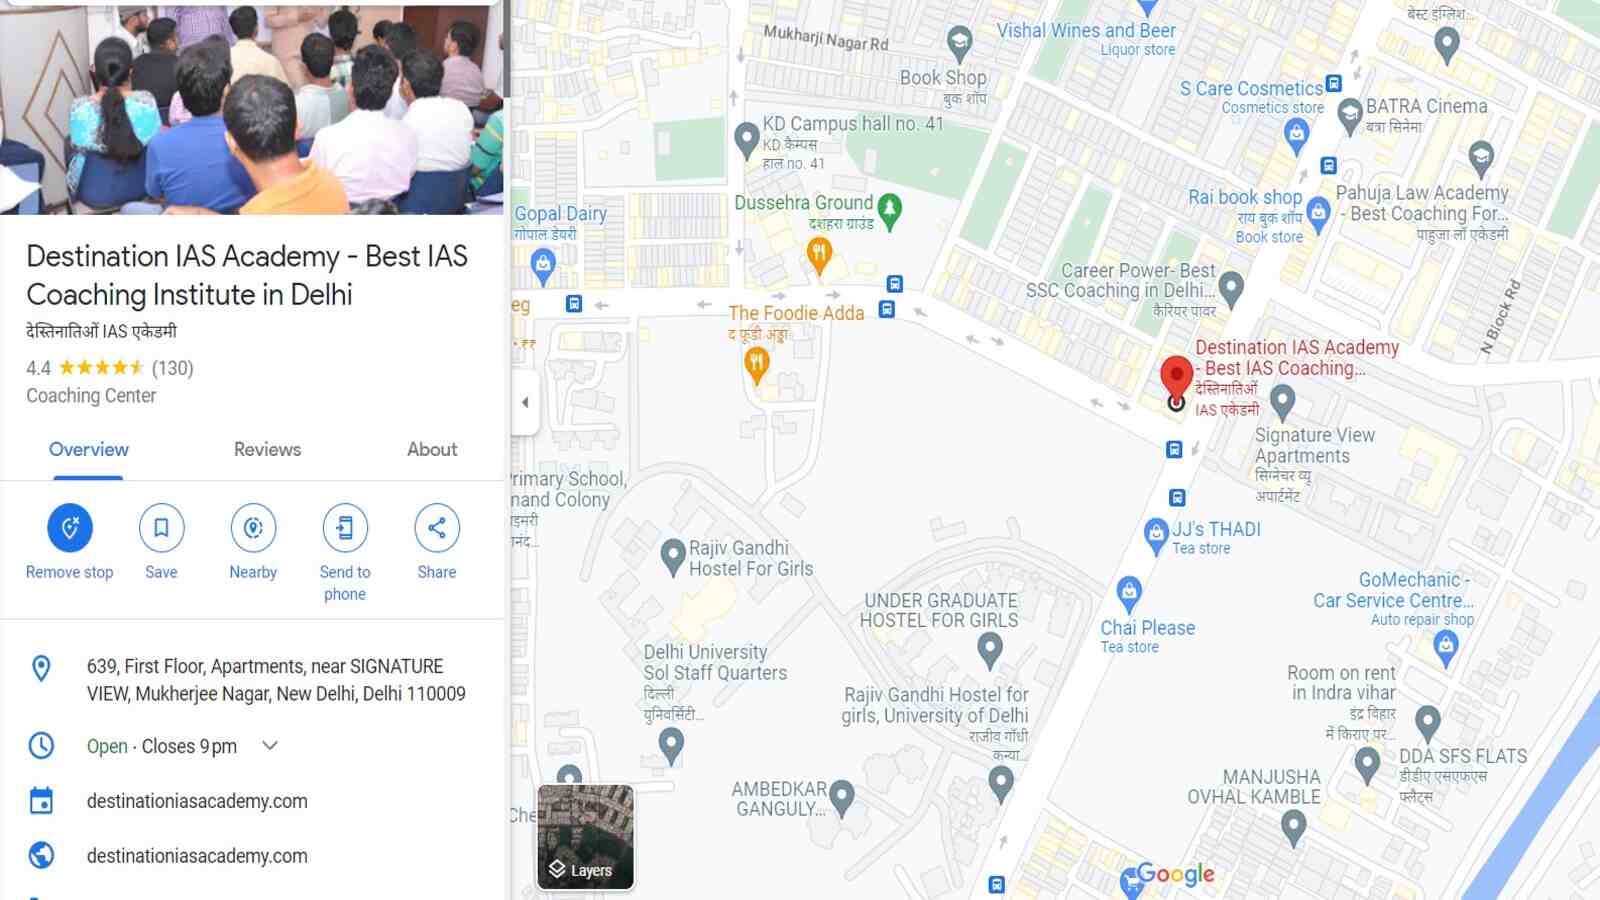Click The Foodie Adda restaurant marker

[757, 367]
